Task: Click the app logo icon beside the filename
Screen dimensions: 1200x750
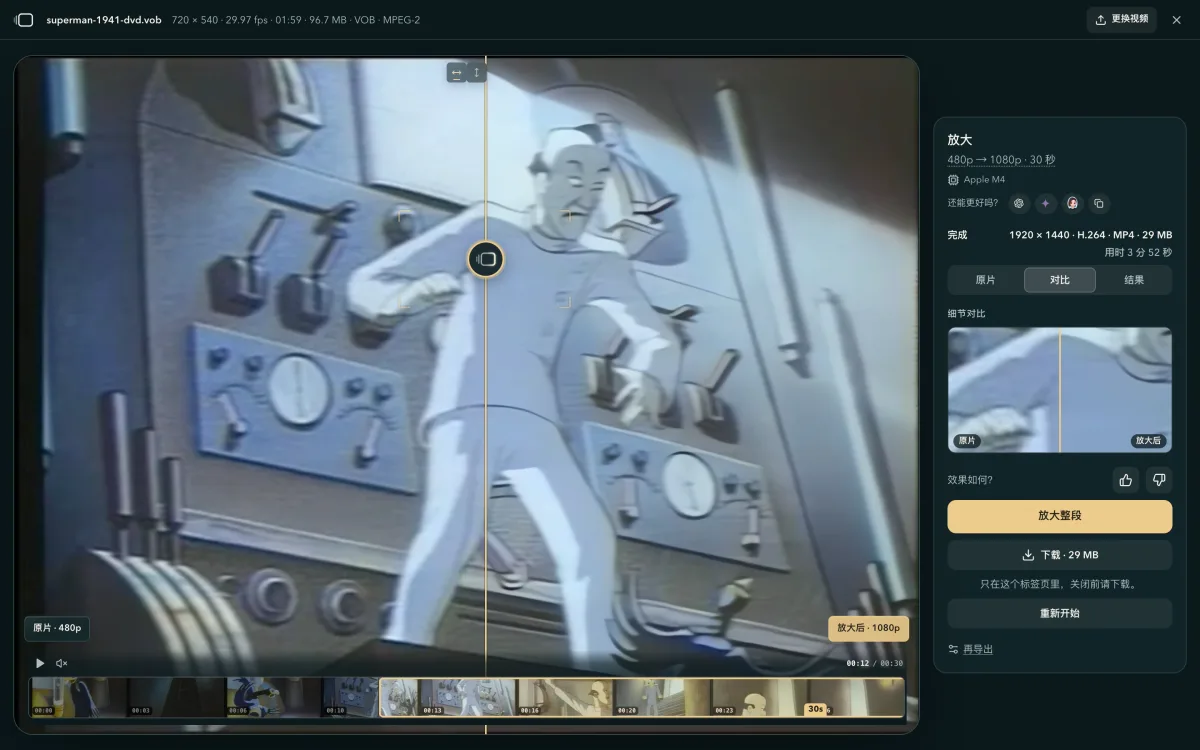Action: (x=24, y=20)
